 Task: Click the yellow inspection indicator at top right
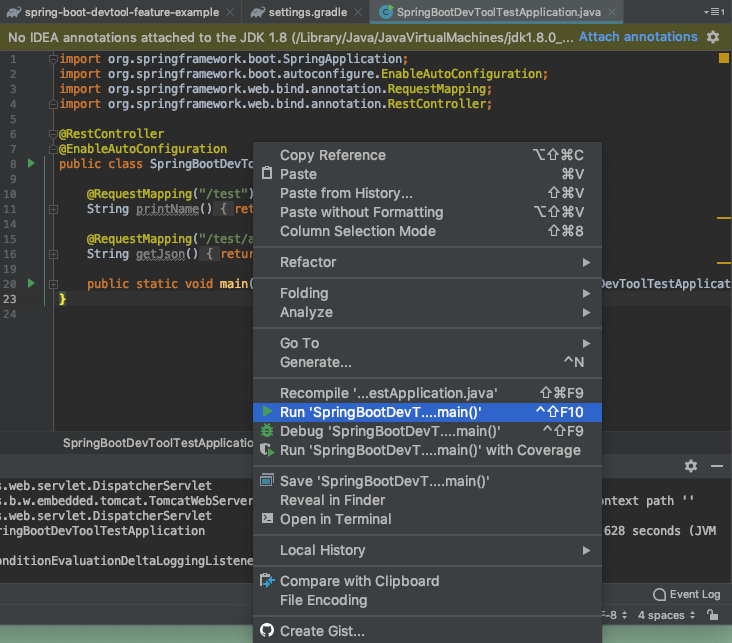[723, 58]
